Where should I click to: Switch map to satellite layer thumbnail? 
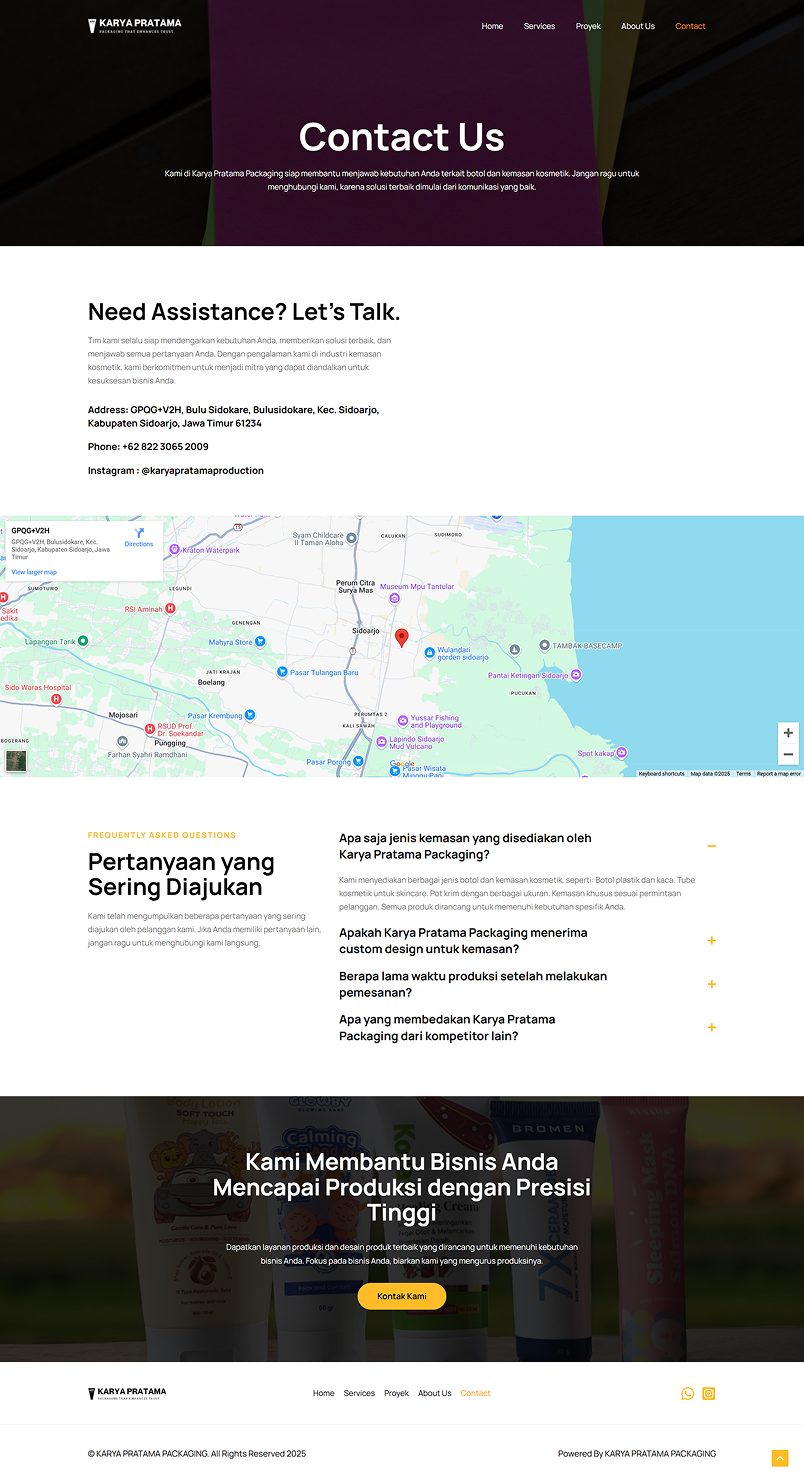tap(16, 760)
